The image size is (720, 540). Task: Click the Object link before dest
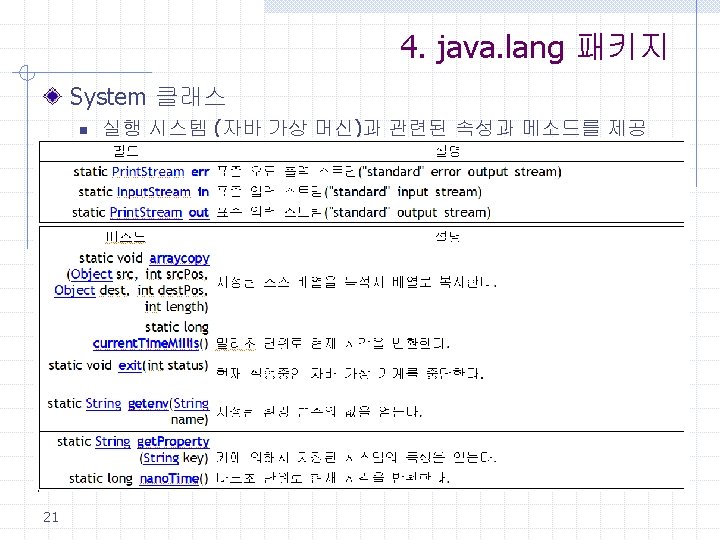pos(75,291)
